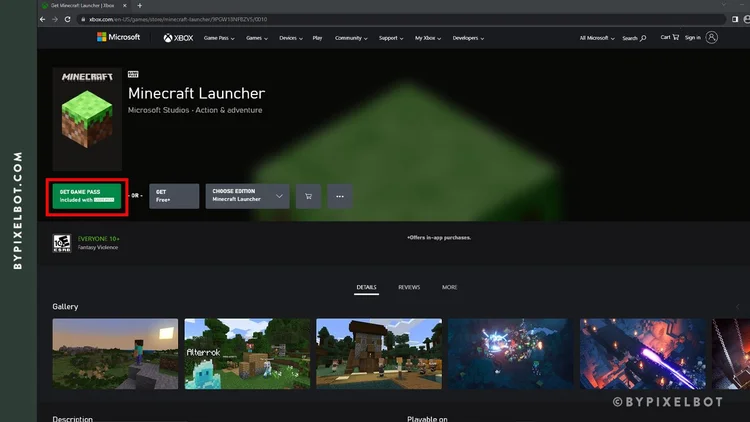Screen dimensions: 750x422
Task: Expand the Developers menu
Action: tap(468, 38)
